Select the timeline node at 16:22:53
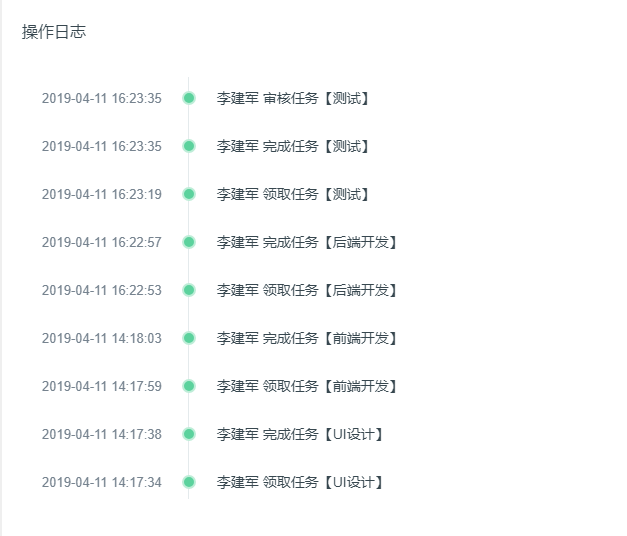This screenshot has height=536, width=627. click(189, 290)
